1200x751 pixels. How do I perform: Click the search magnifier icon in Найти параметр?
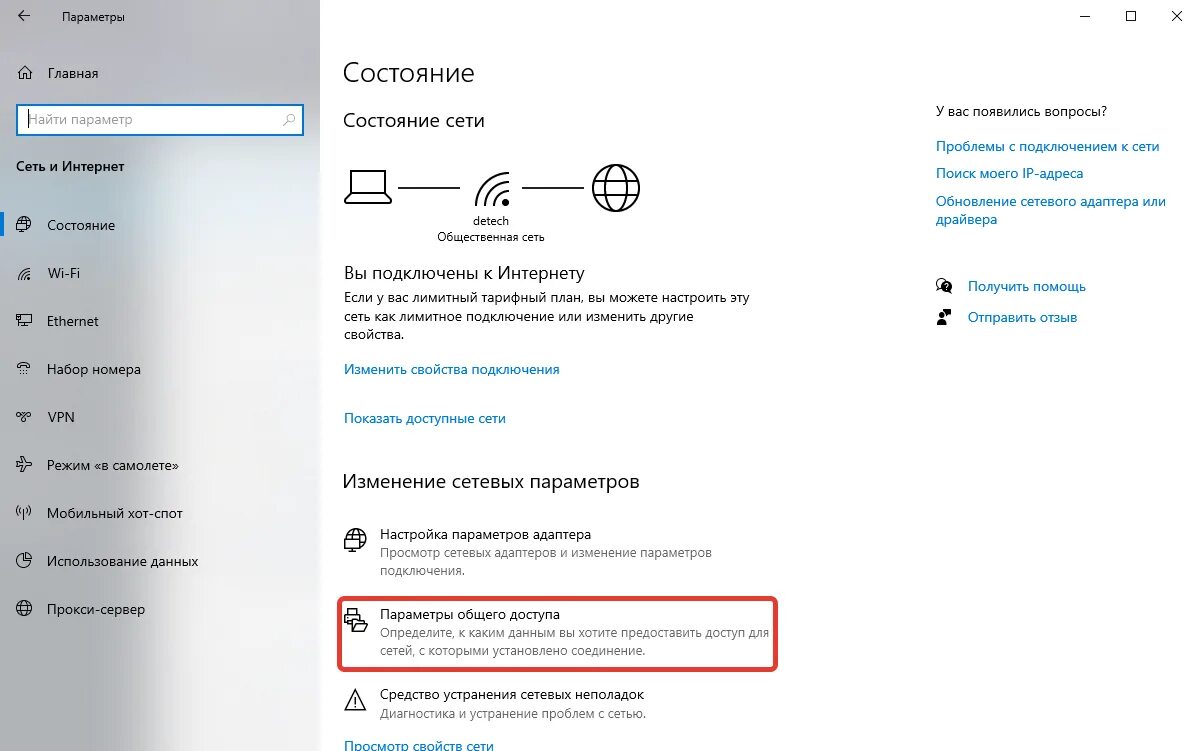point(290,119)
